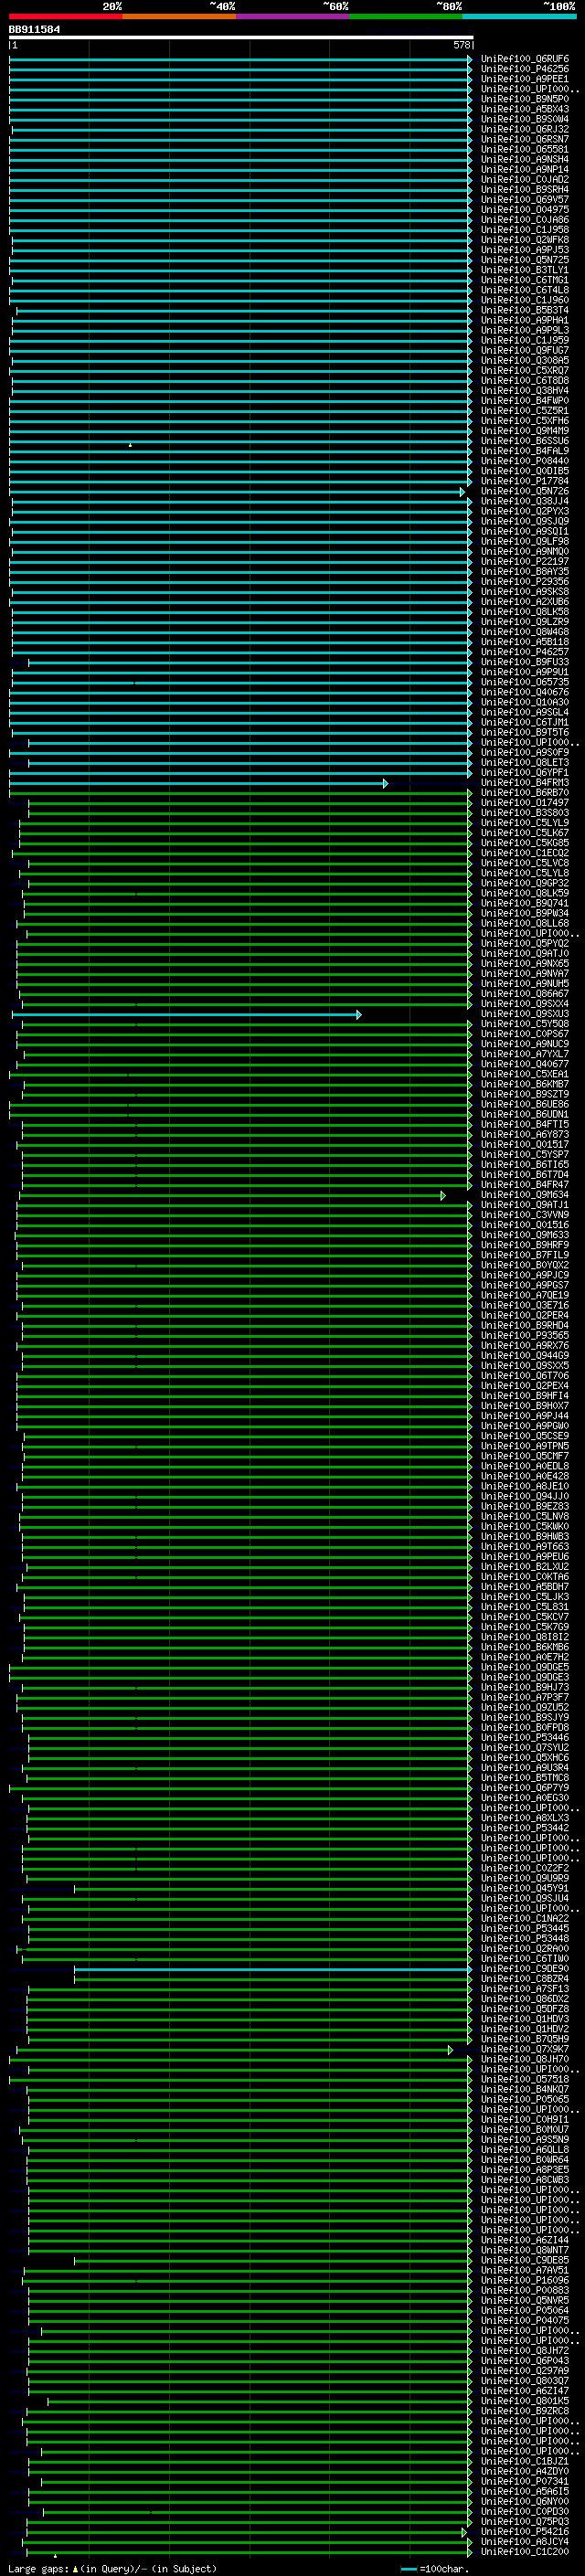This screenshot has height=2576, width=585.
Task: Select the UniRef100_P04075 label
Action: 525,2321
